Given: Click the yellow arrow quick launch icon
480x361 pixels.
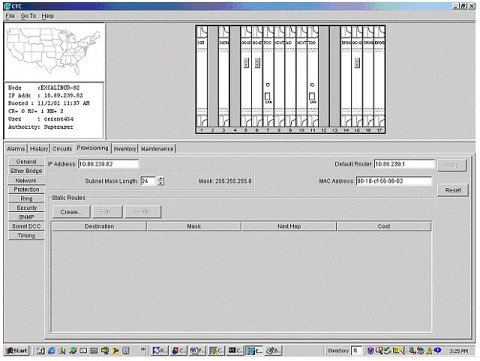Looking at the screenshot, I should tap(116, 351).
